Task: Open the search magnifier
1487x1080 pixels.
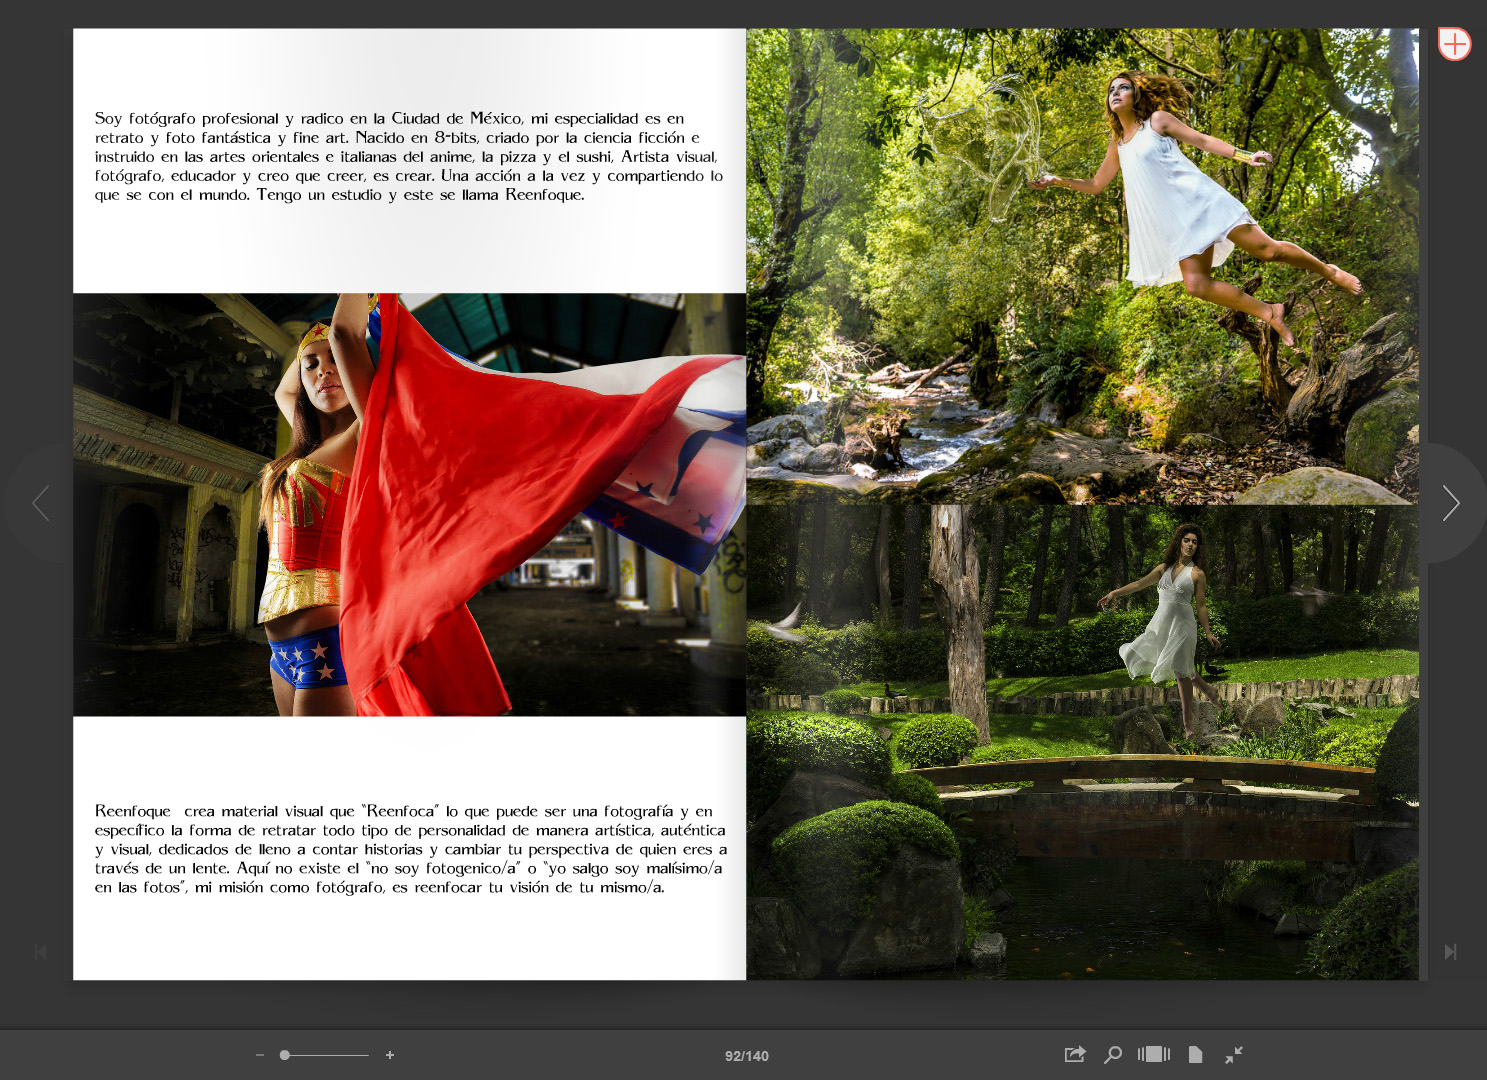Action: click(x=1113, y=1054)
